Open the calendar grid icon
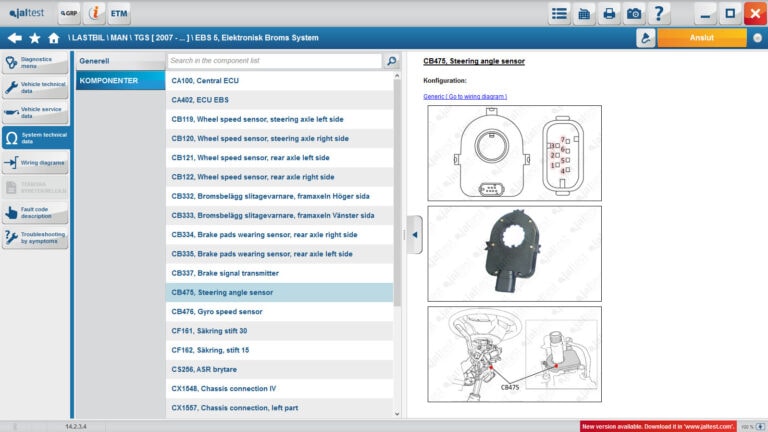This screenshot has width=768, height=432. [x=584, y=13]
